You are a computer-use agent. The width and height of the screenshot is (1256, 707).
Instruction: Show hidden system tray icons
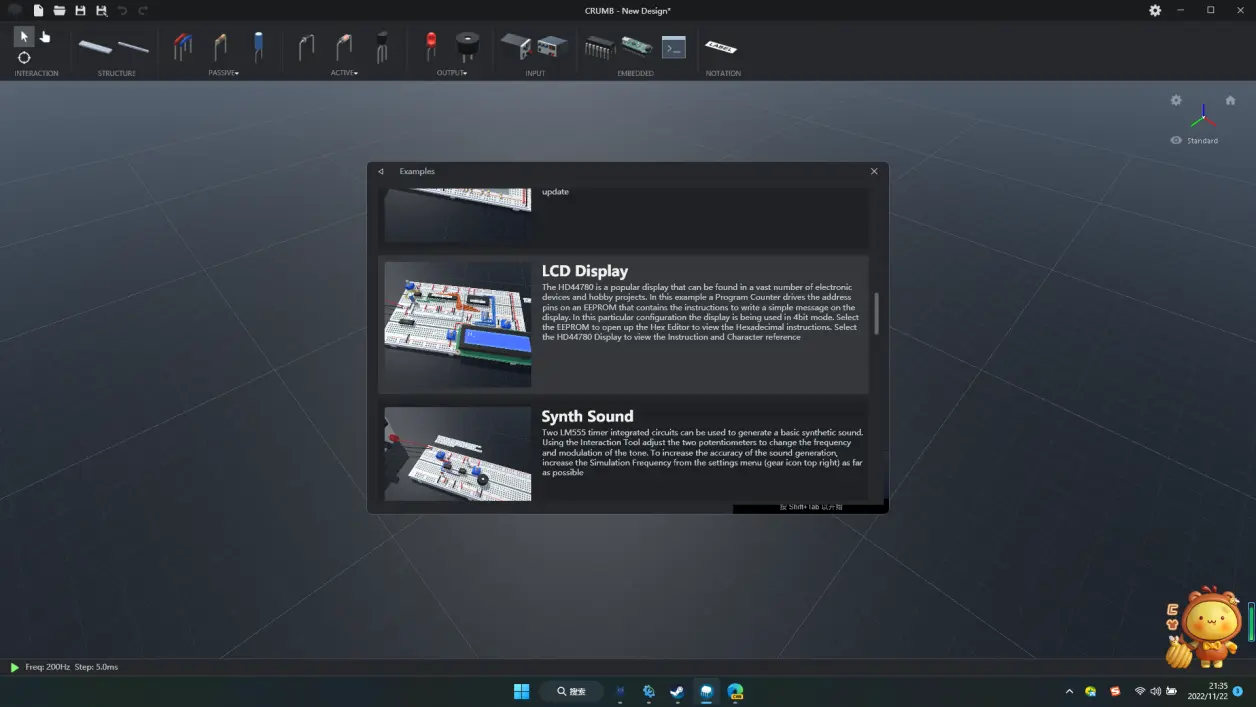(x=1069, y=691)
